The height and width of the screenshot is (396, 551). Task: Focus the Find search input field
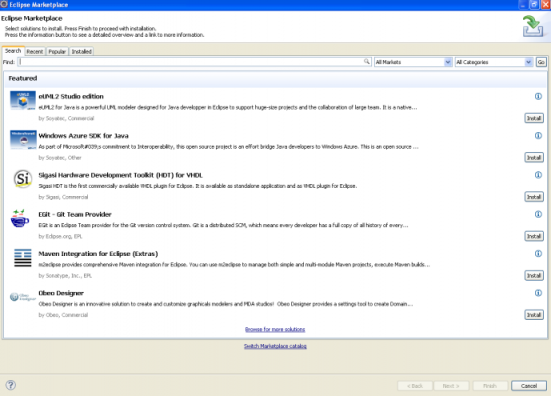195,62
